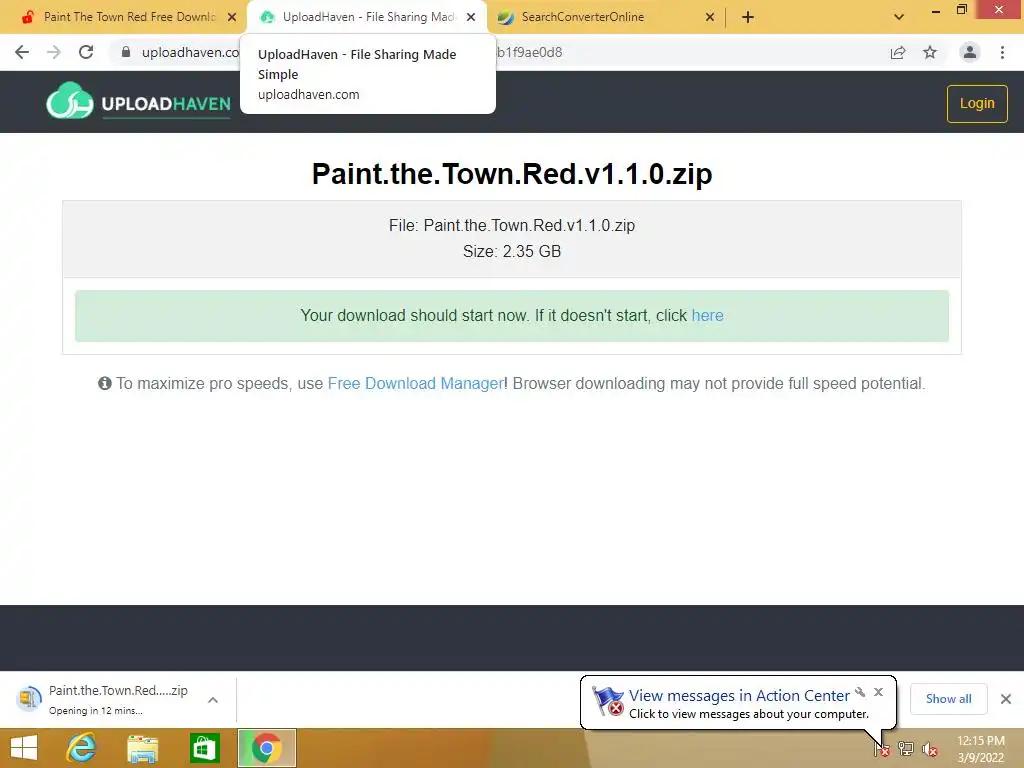Click Show all downloads
1024x768 pixels.
[x=948, y=699]
